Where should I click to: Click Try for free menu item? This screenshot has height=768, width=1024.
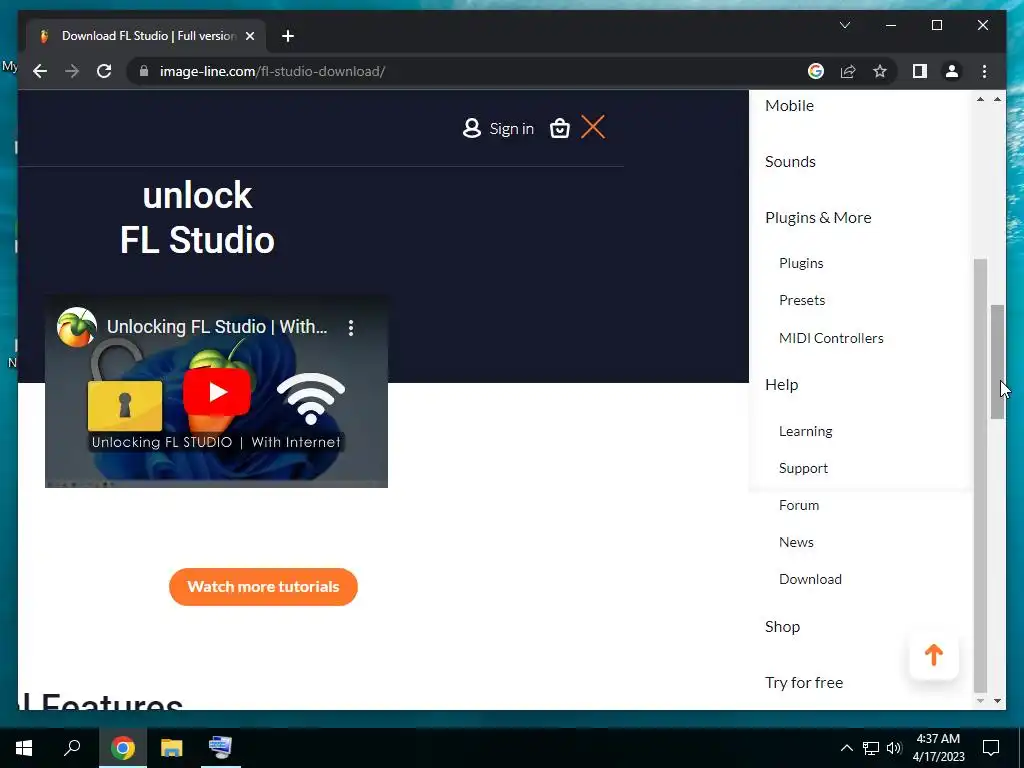pyautogui.click(x=804, y=682)
